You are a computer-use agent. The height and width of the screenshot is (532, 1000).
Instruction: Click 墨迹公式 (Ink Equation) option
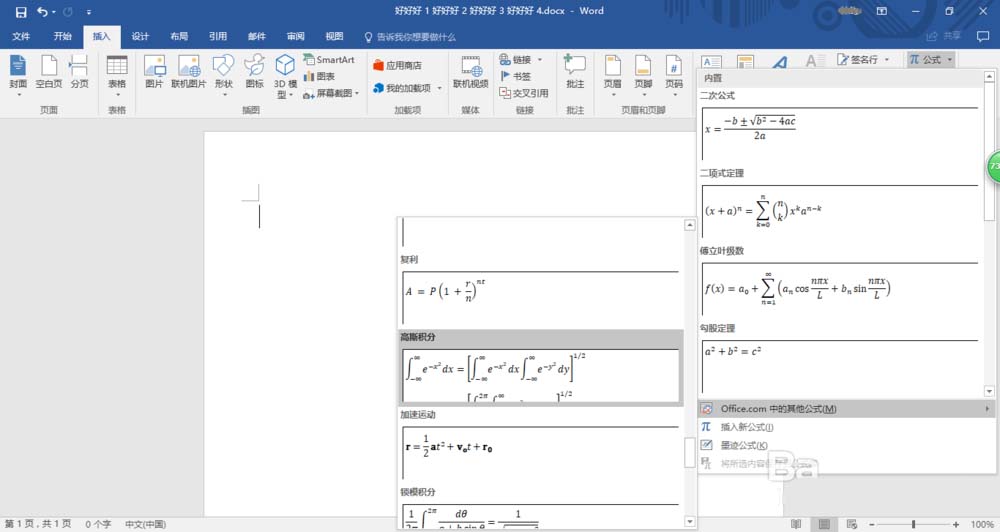click(x=744, y=445)
